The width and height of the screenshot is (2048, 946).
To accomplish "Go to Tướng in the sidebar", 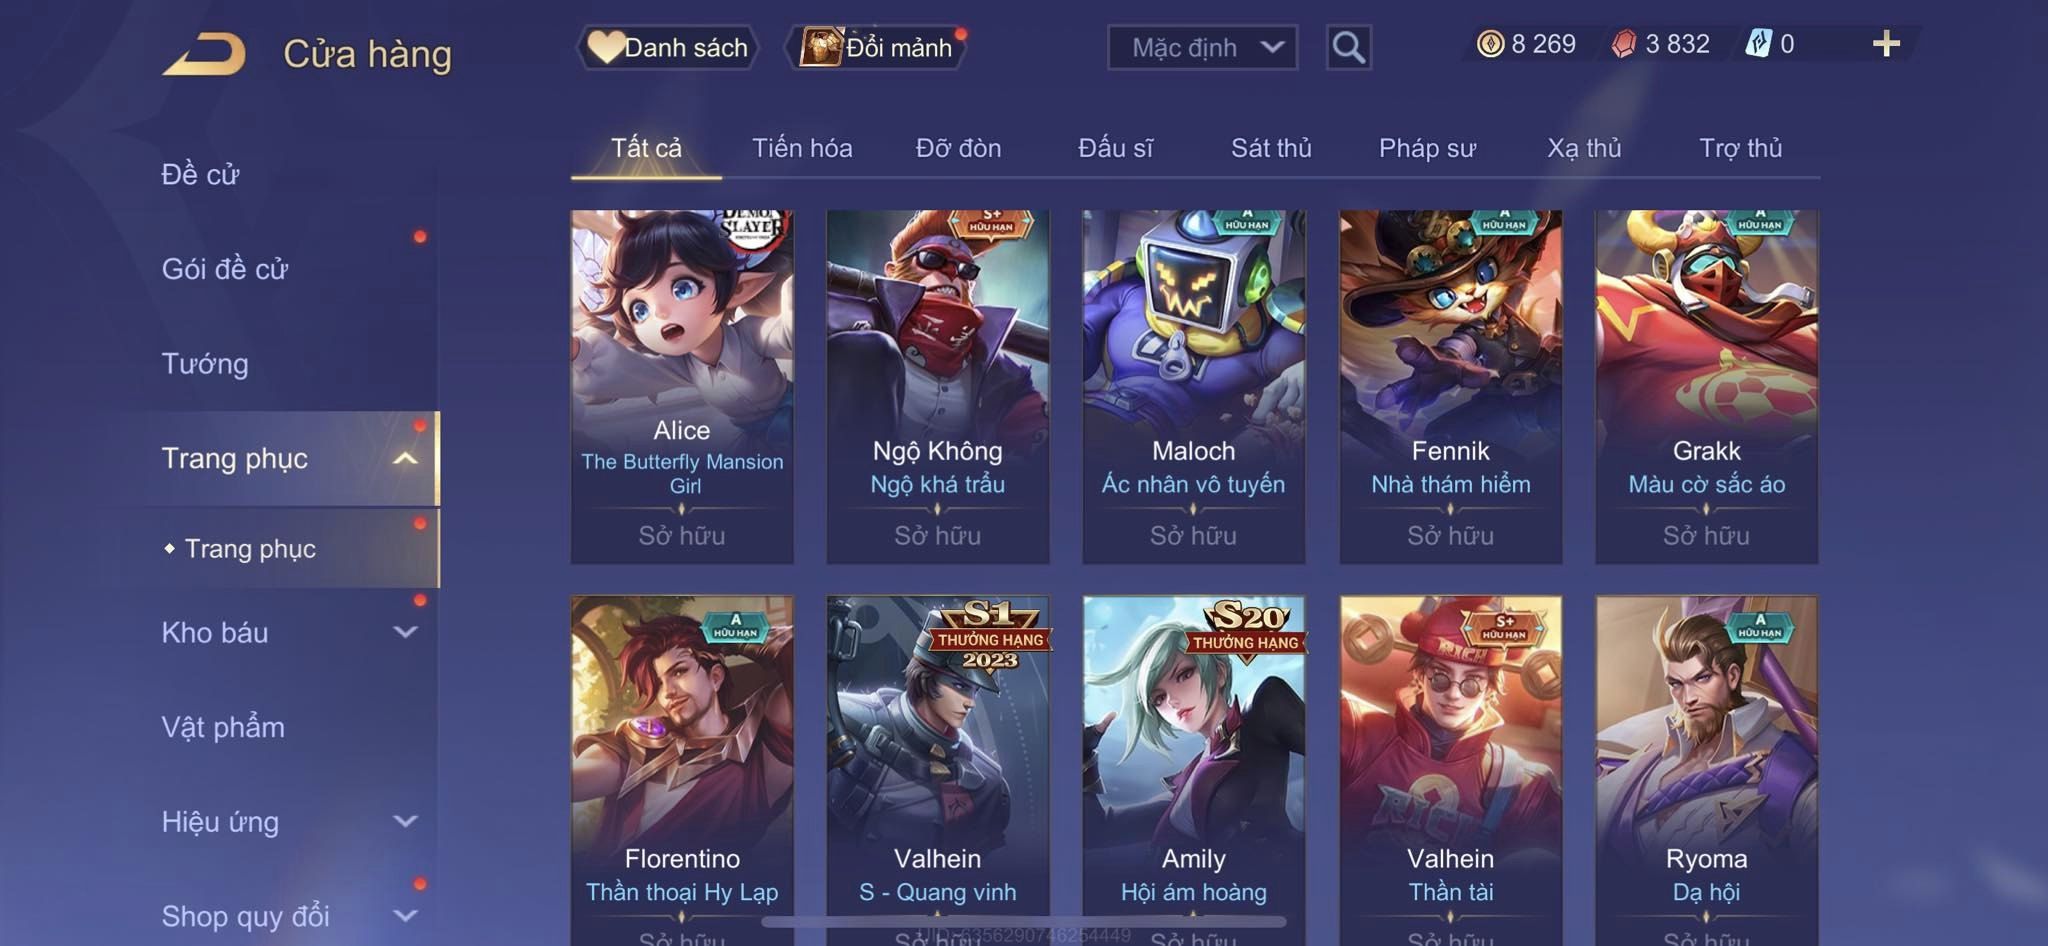I will click(205, 363).
